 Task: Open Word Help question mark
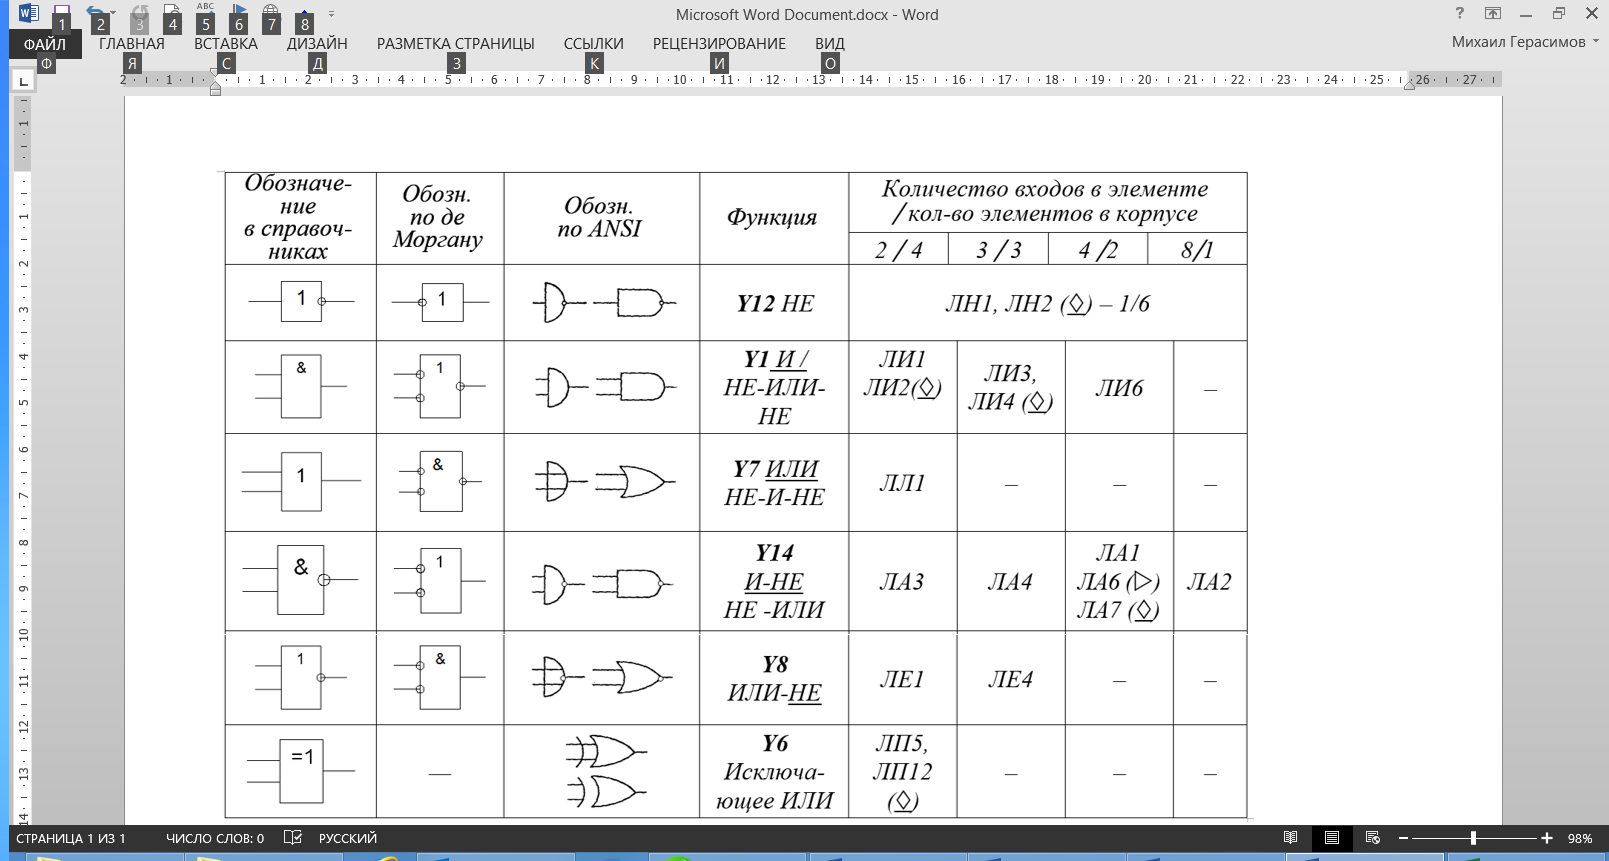pos(1460,13)
